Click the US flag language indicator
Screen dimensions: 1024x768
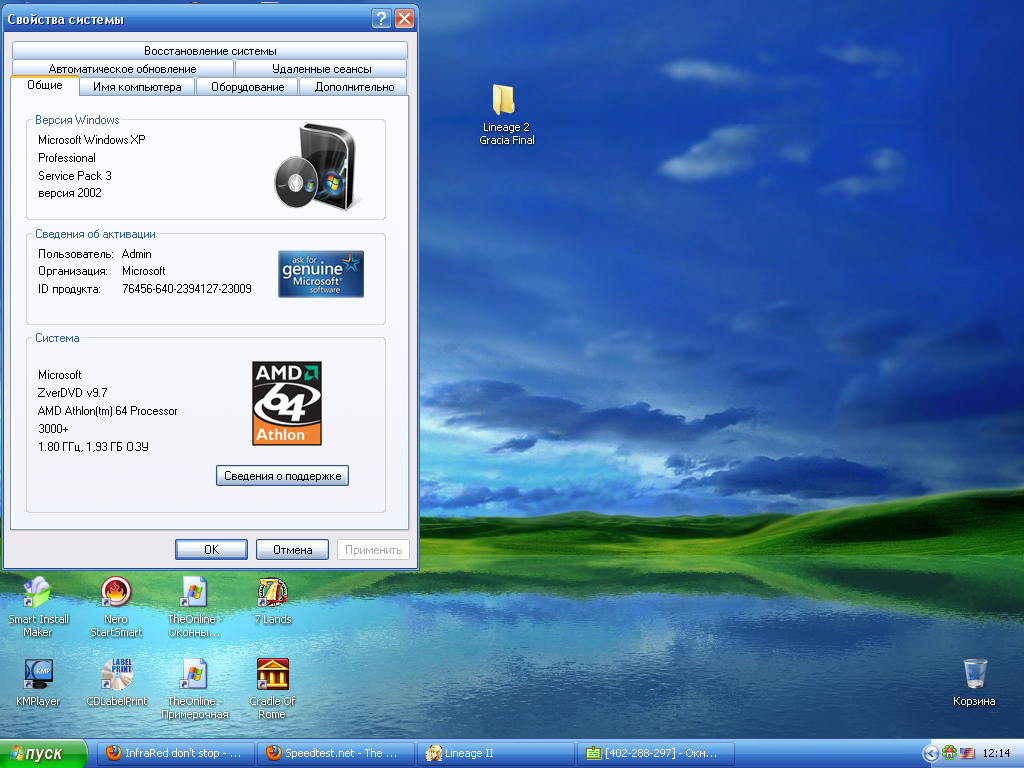967,753
